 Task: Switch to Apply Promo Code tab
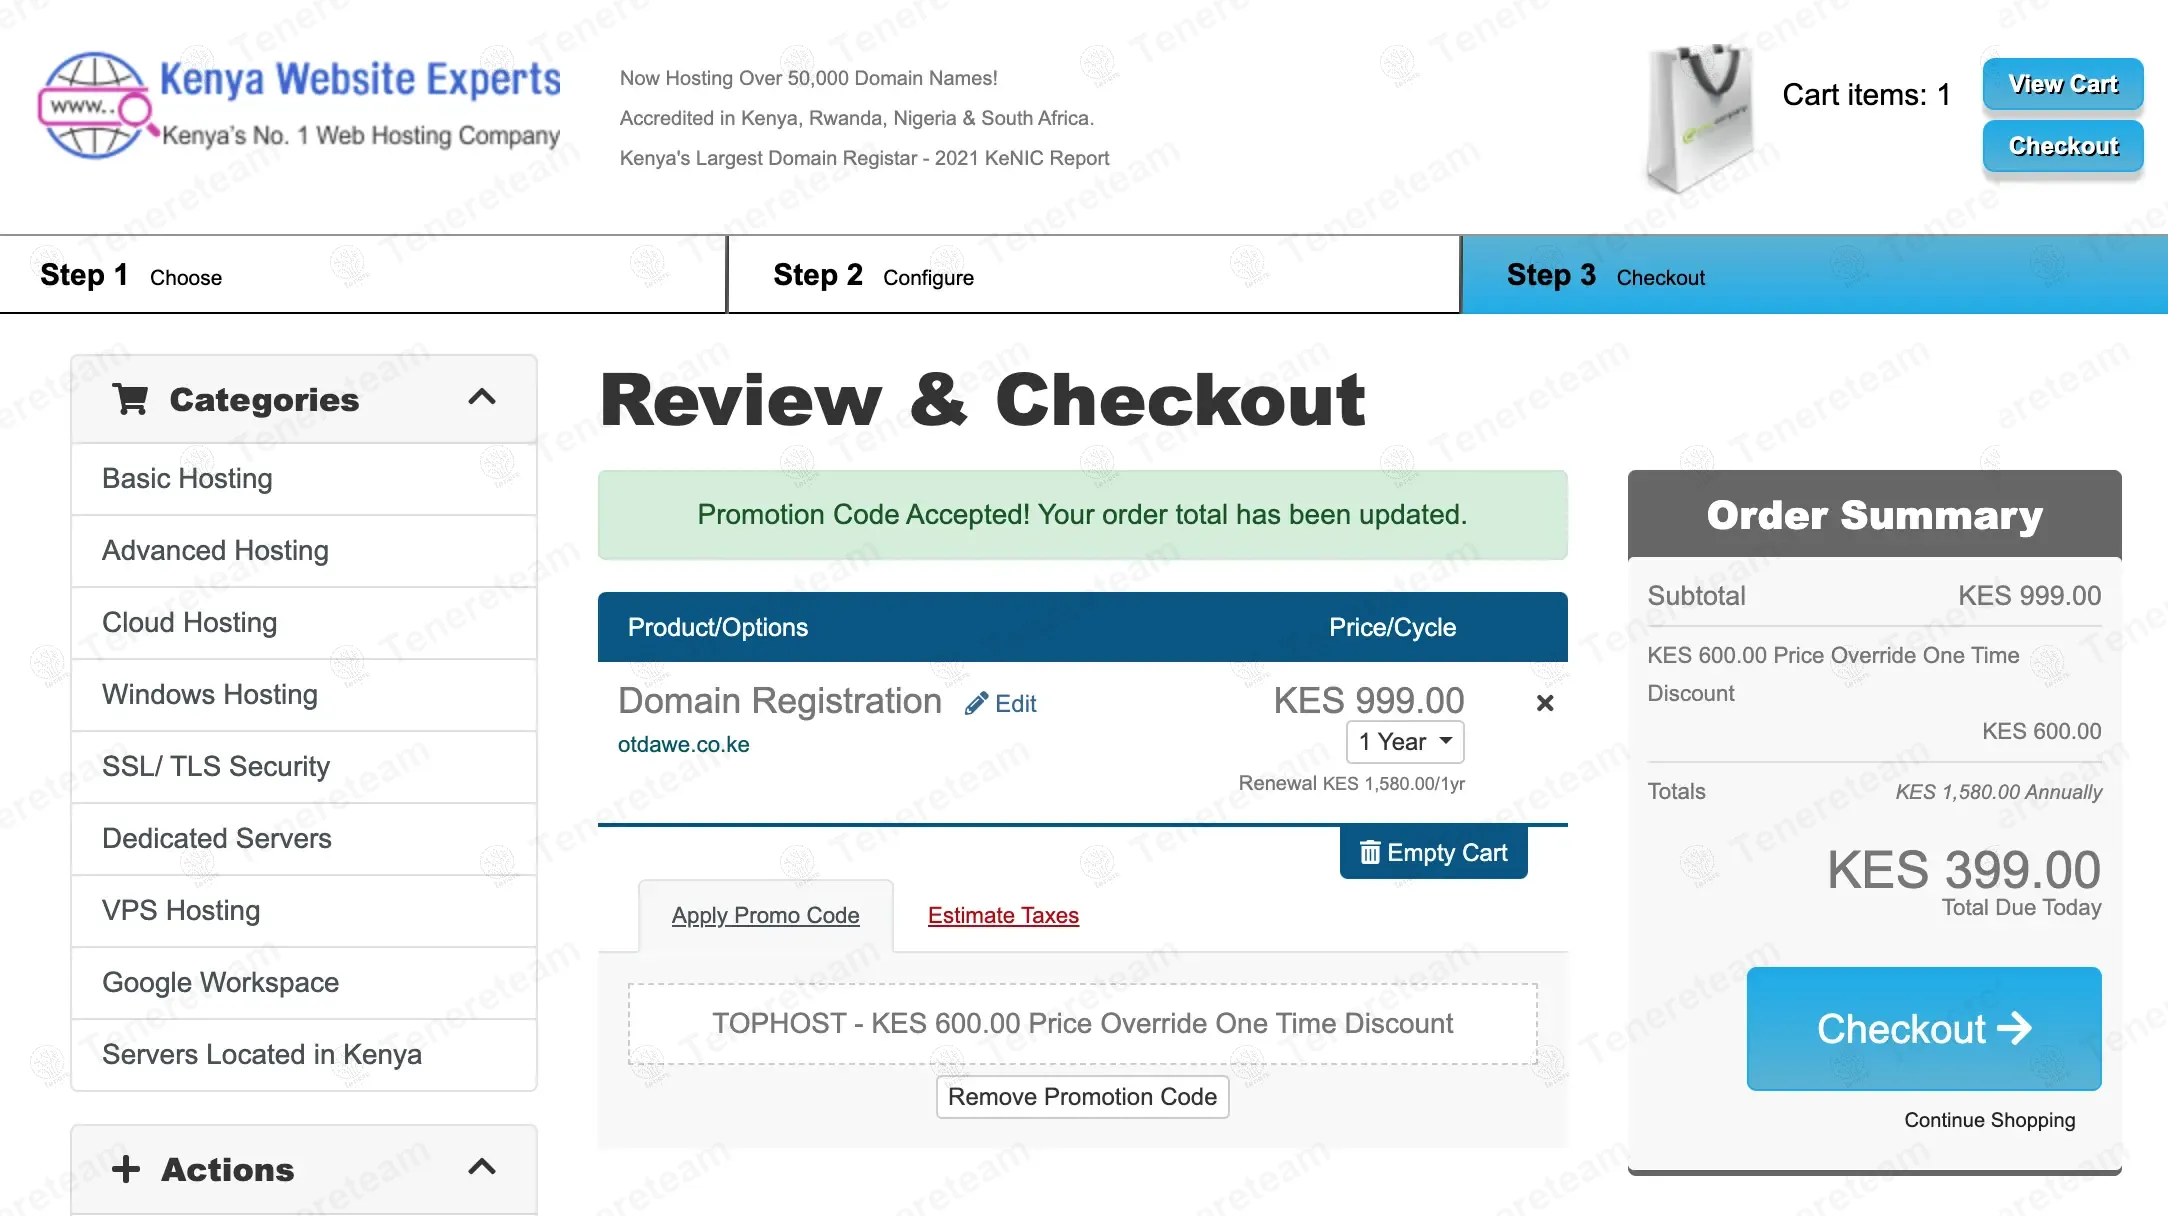click(x=765, y=915)
